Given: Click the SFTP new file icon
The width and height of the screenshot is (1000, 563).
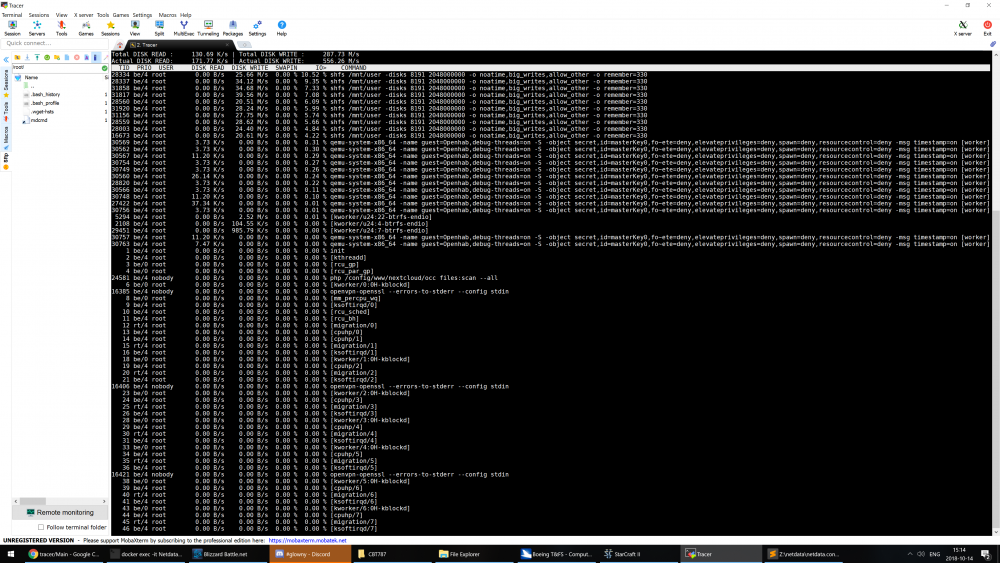Looking at the screenshot, I should tap(66, 57).
